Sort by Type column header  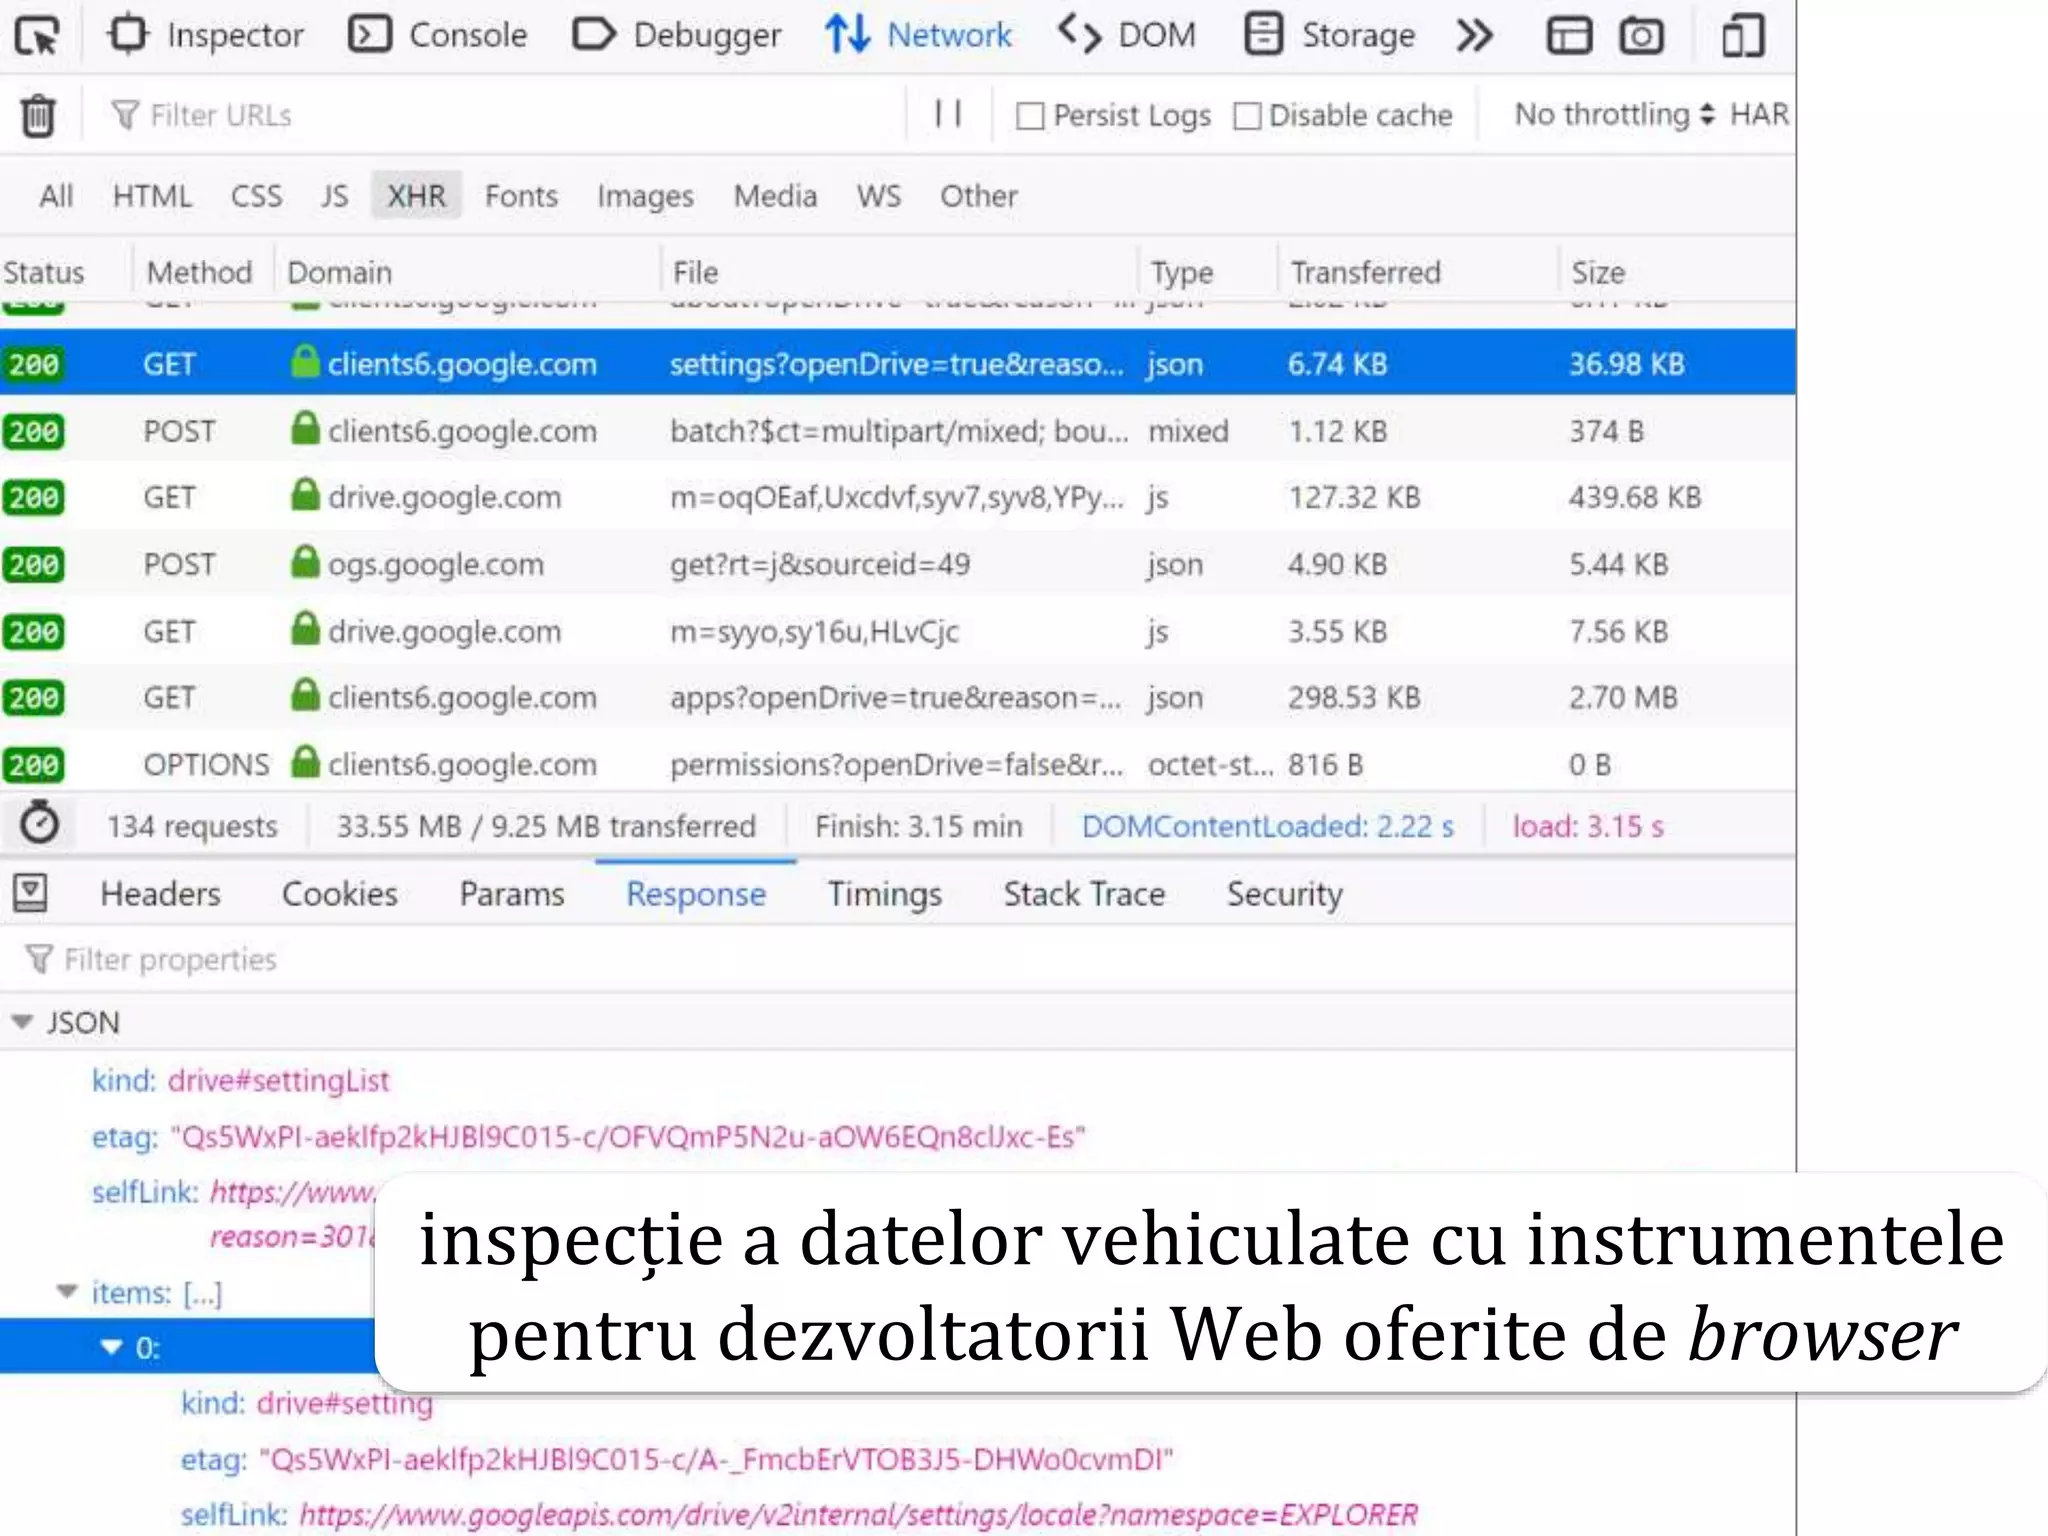click(x=1208, y=272)
